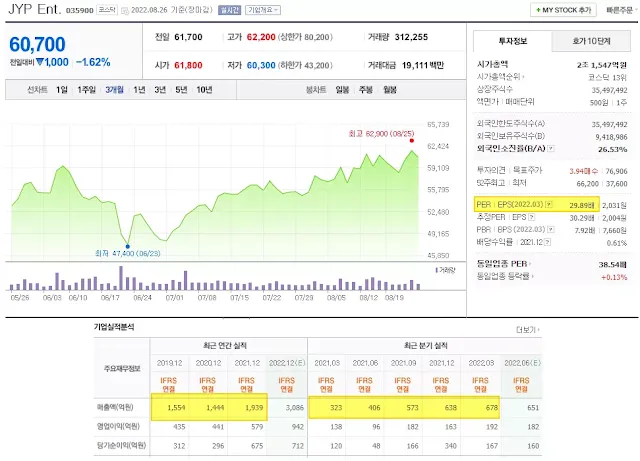640x461 pixels.
Task: Click the 시가 61,800 value
Action: tap(188, 65)
